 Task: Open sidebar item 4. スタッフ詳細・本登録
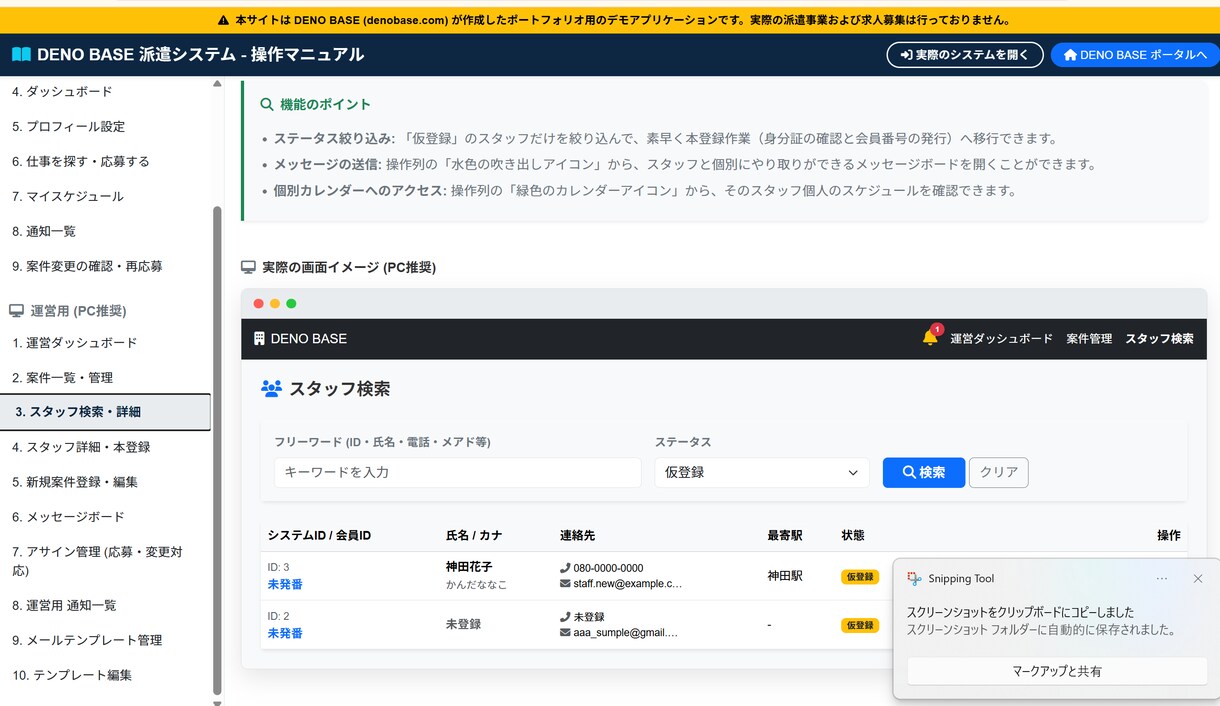tap(105, 447)
